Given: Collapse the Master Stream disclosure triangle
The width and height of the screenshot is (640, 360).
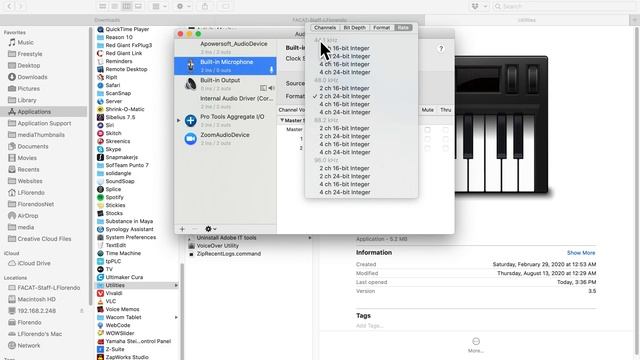Looking at the screenshot, I should click(282, 120).
